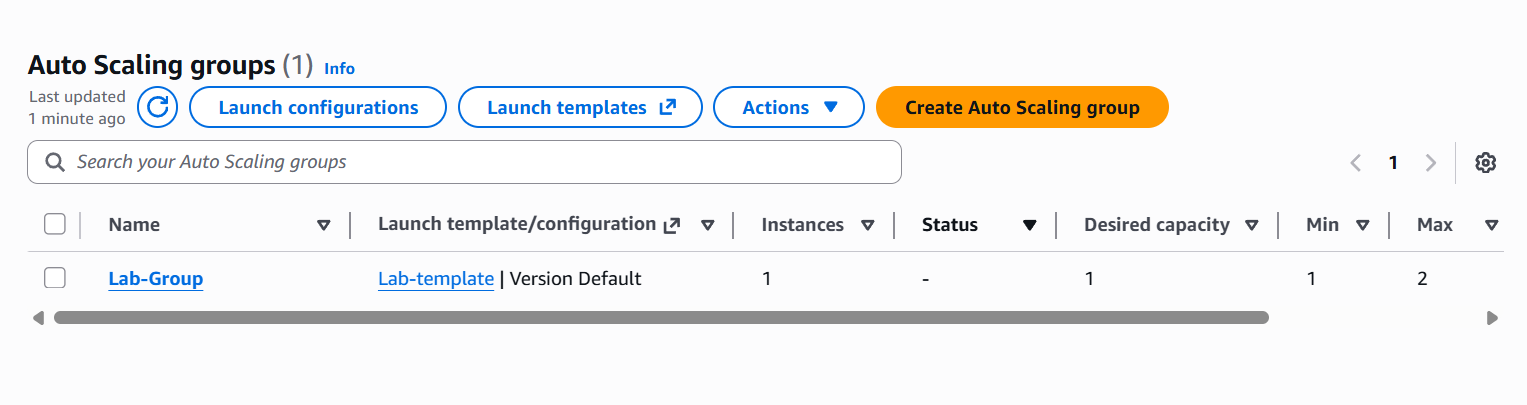Sort by Instances column arrow

[x=867, y=225]
